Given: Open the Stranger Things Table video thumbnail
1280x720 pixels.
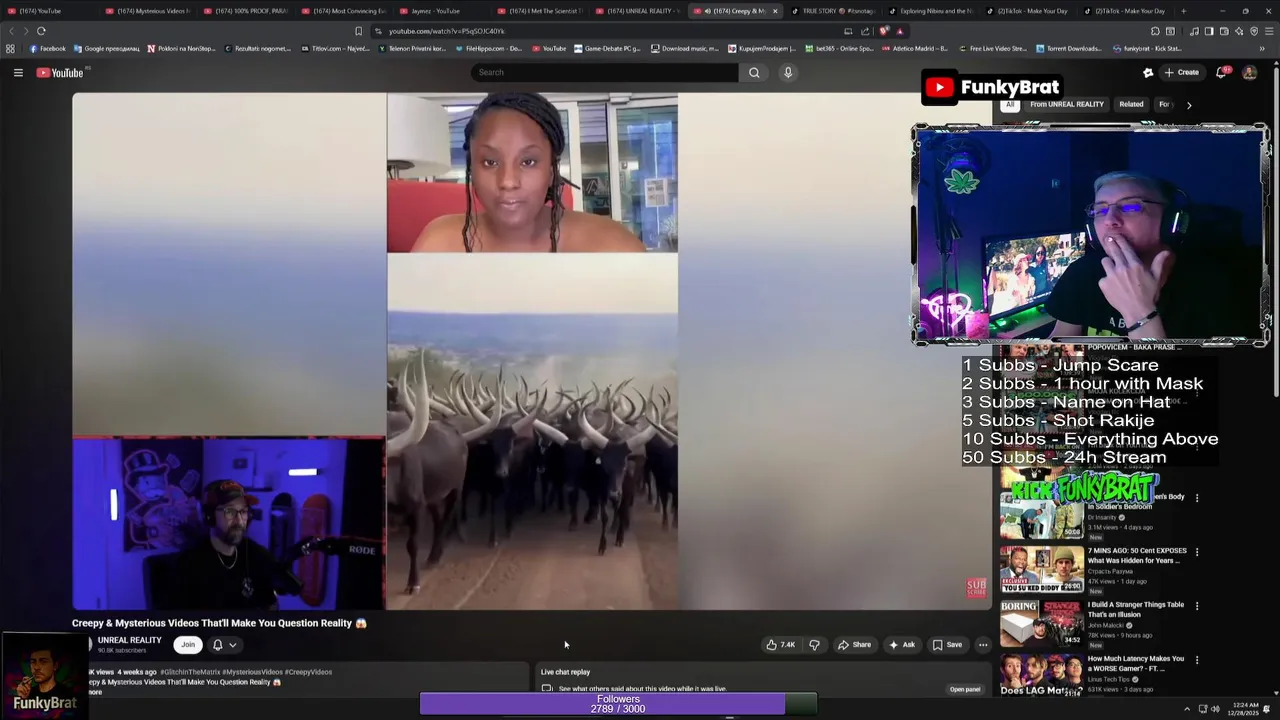Looking at the screenshot, I should pos(1041,623).
